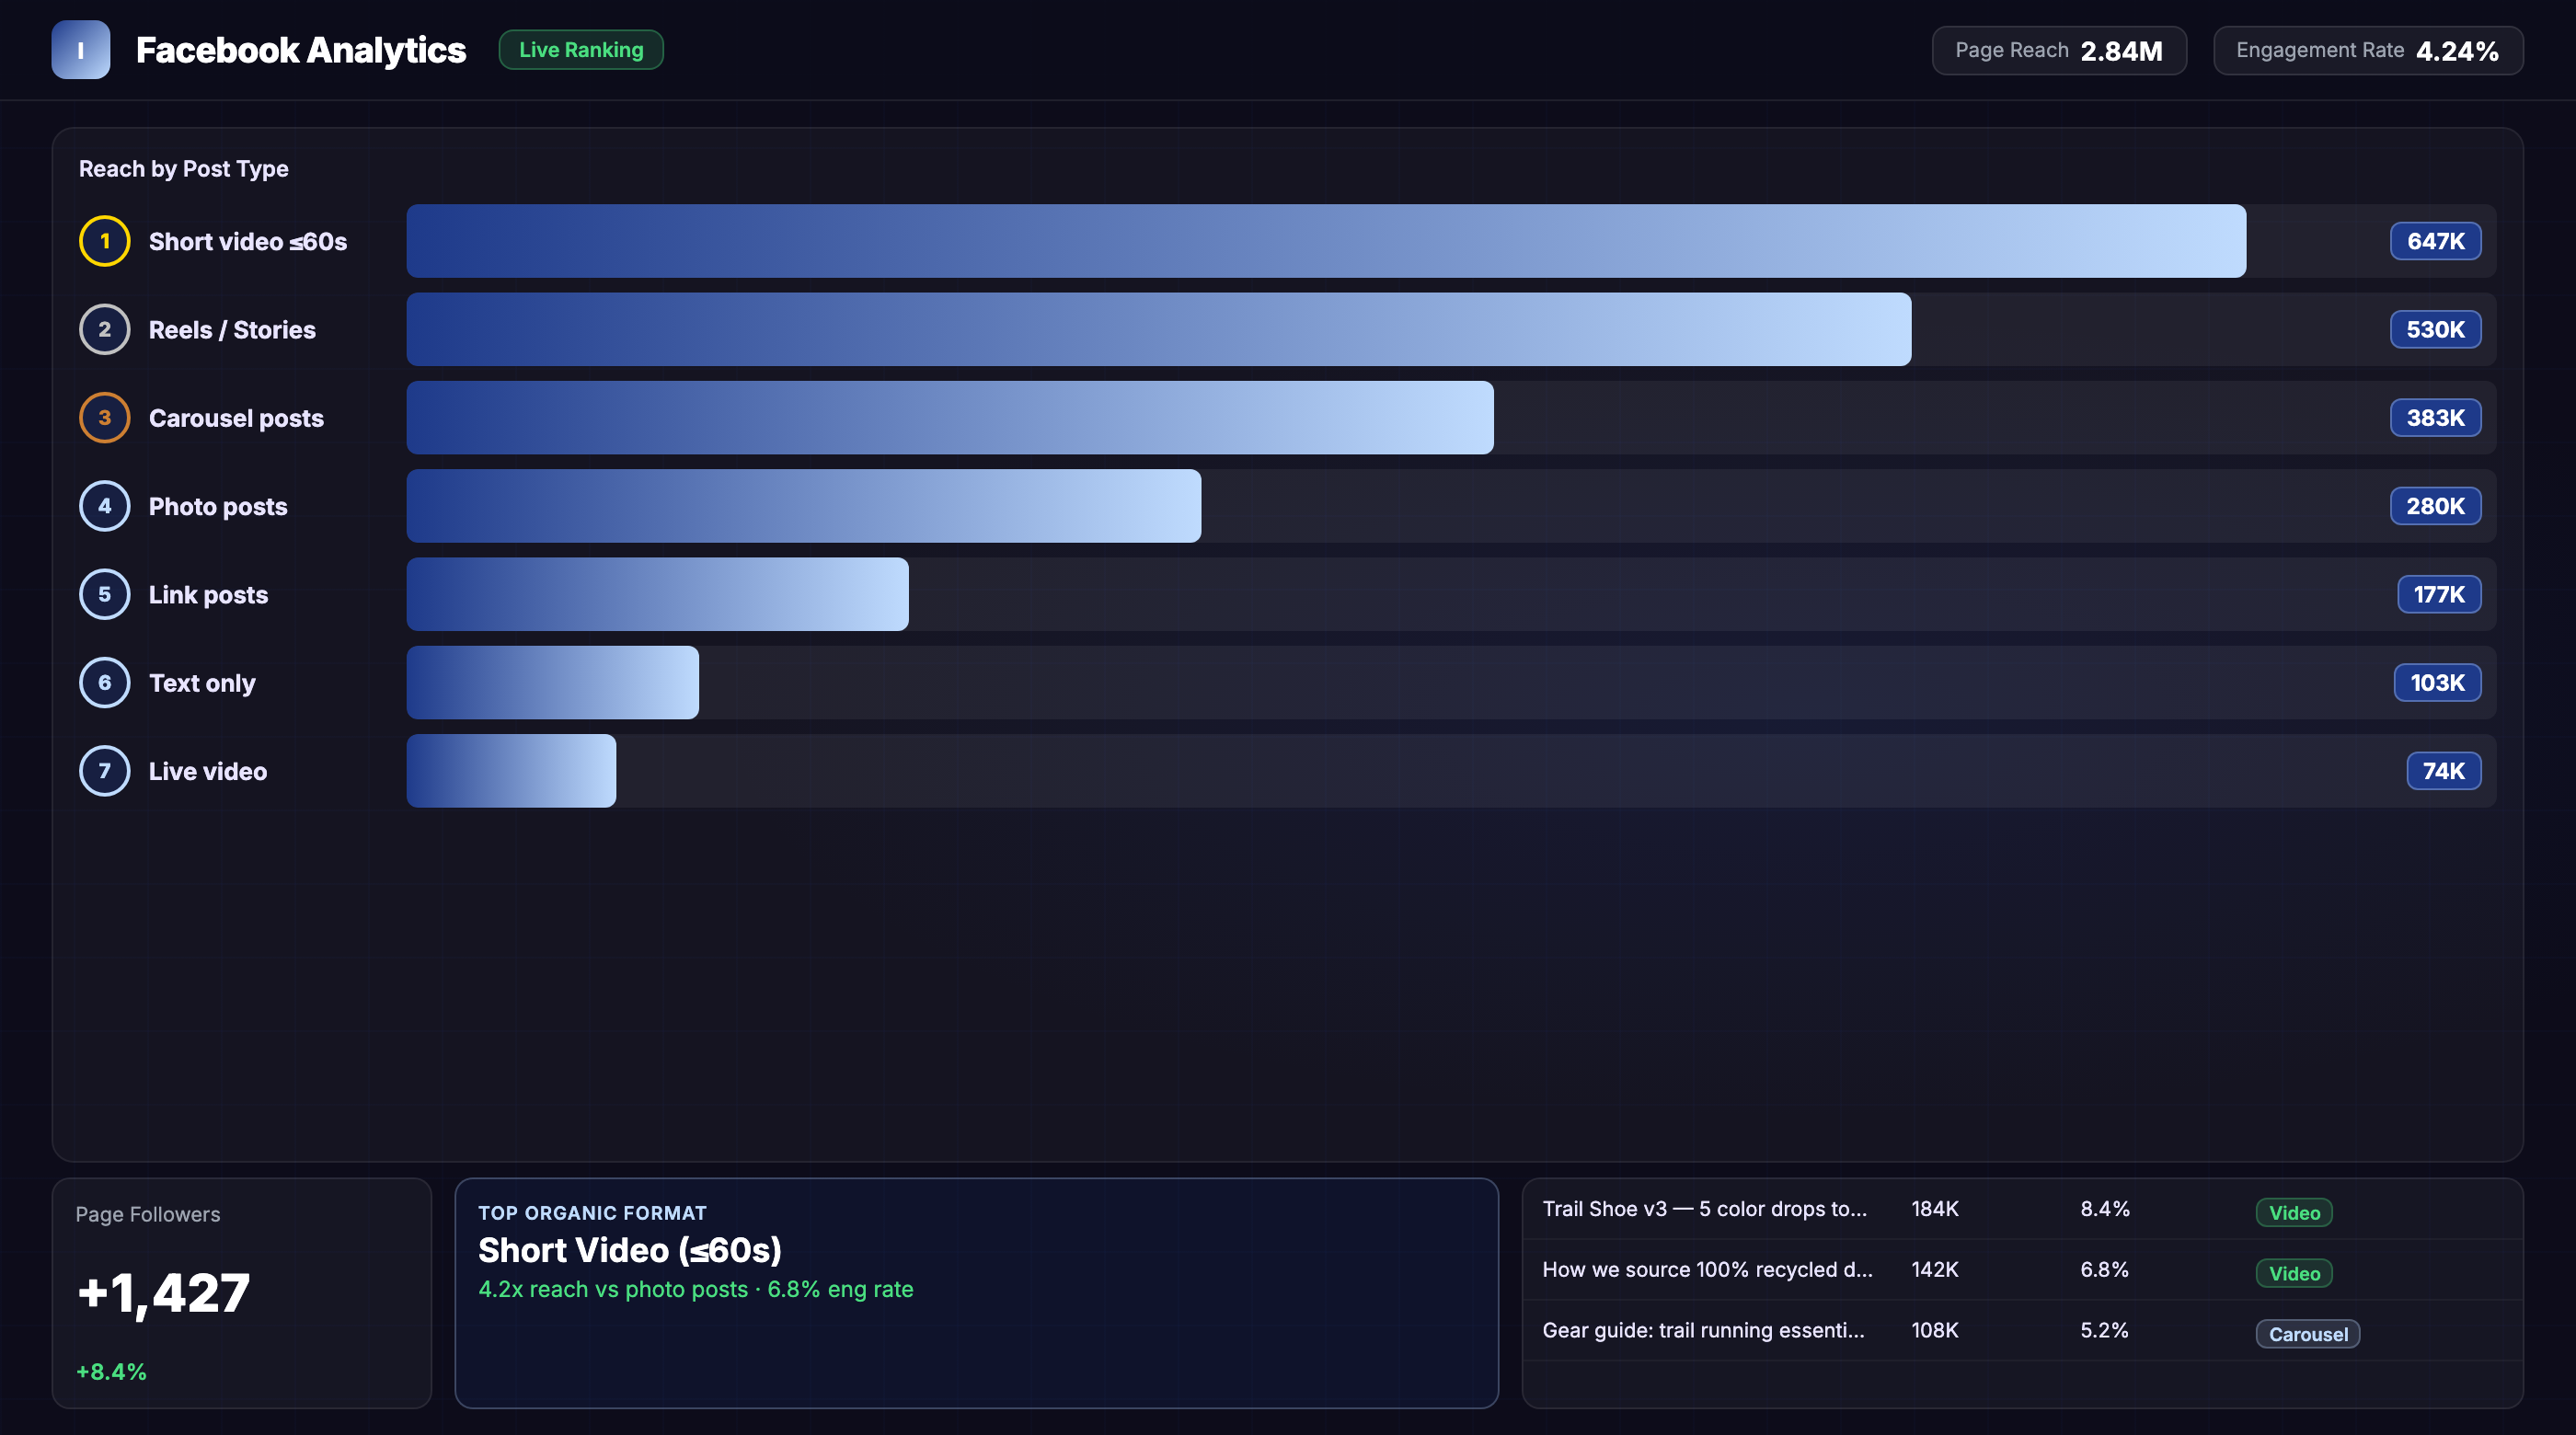Click rank 7 circle for Live video
Viewport: 2576px width, 1435px height.
105,771
